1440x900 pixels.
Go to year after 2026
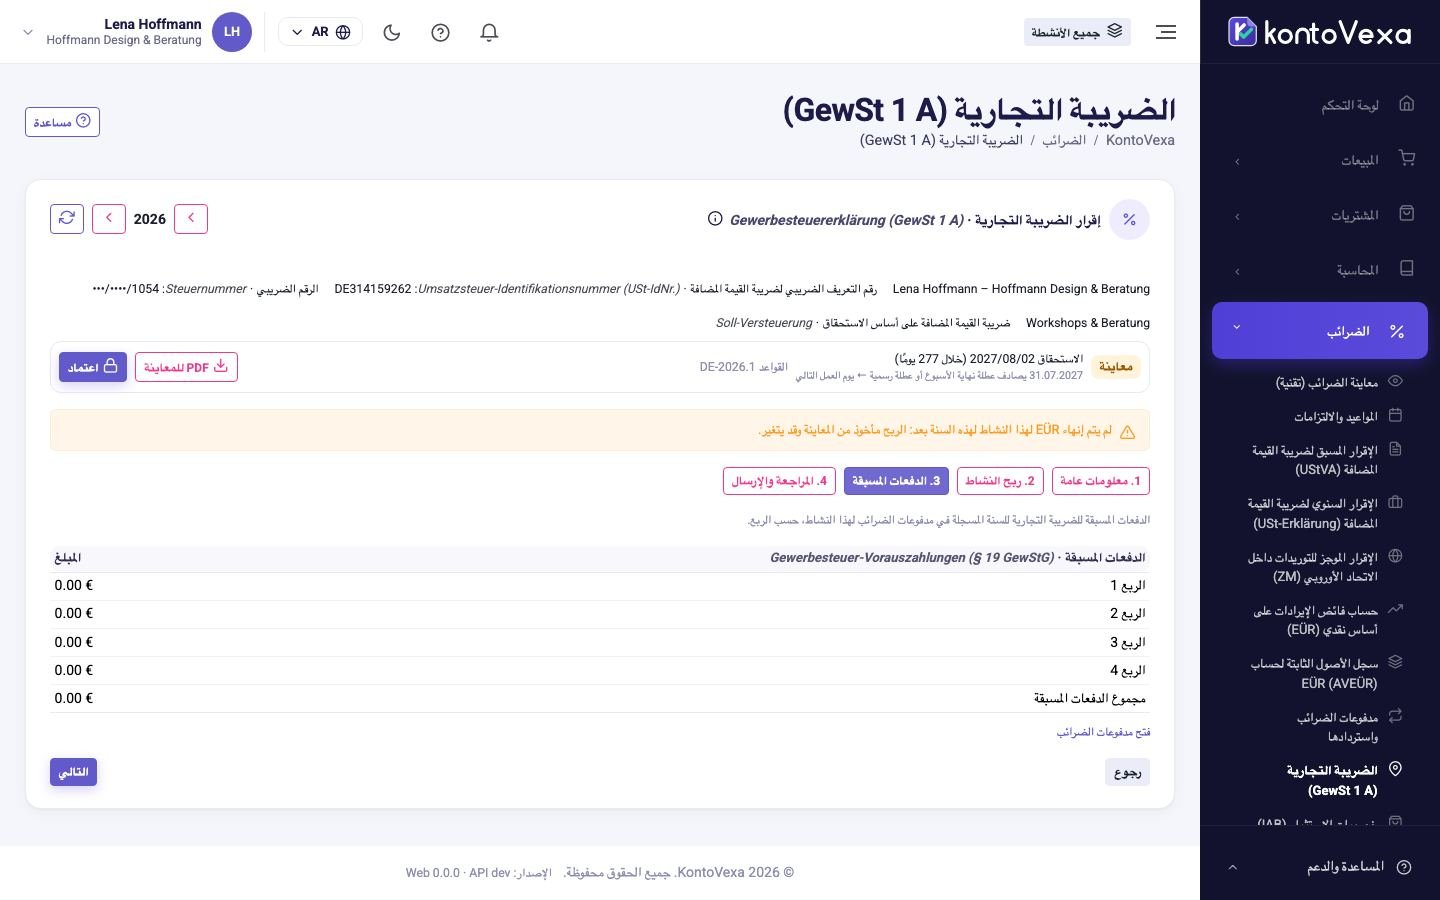[x=109, y=218]
